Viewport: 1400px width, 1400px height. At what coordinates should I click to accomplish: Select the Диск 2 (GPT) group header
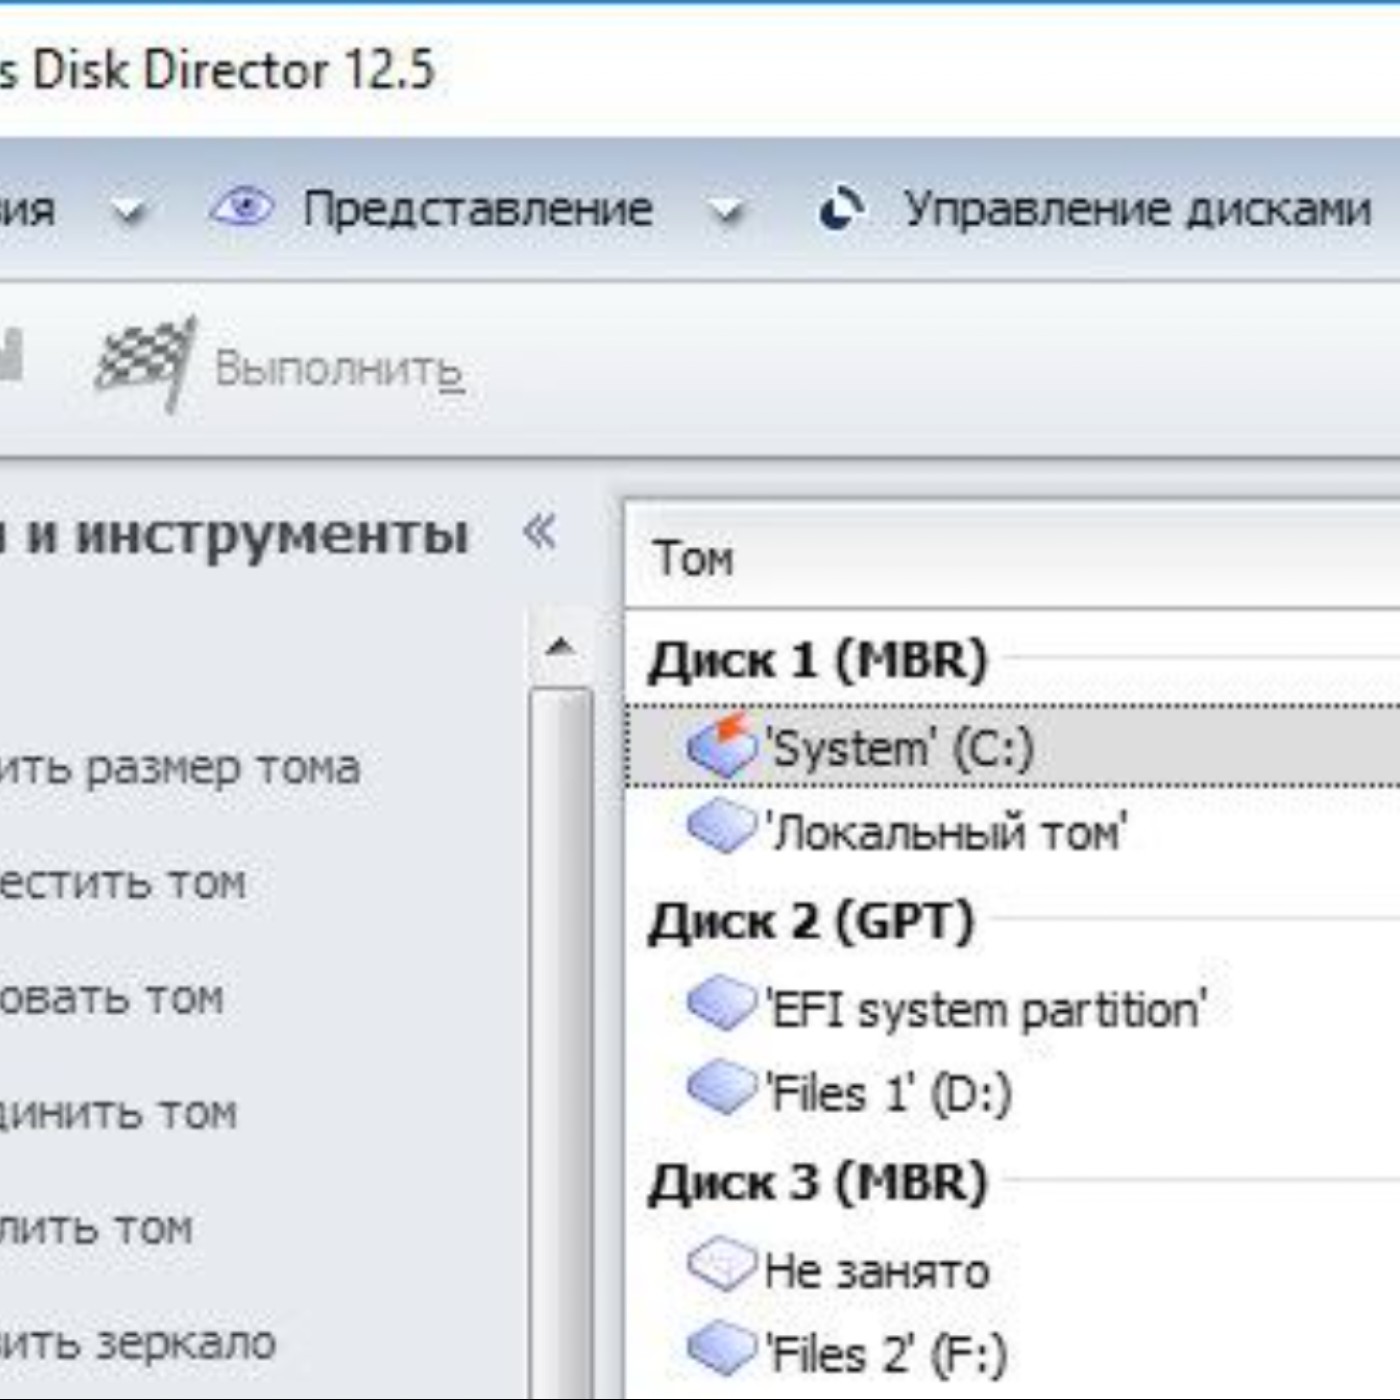click(811, 922)
